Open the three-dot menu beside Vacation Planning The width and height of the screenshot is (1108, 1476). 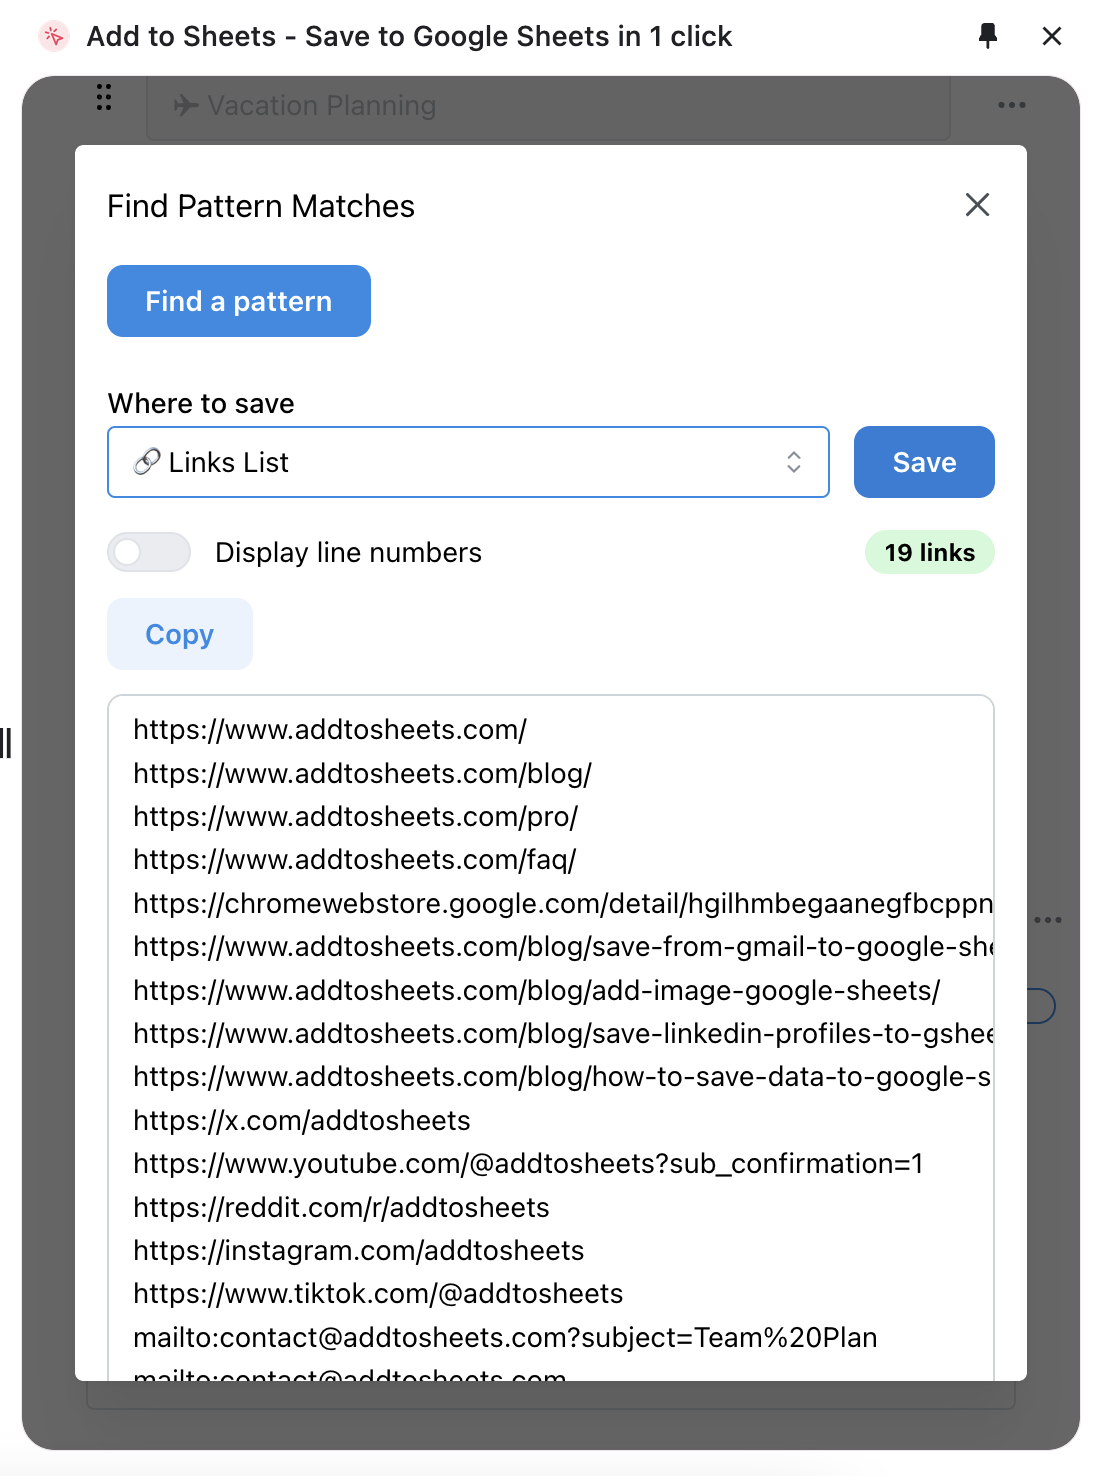tap(1011, 105)
